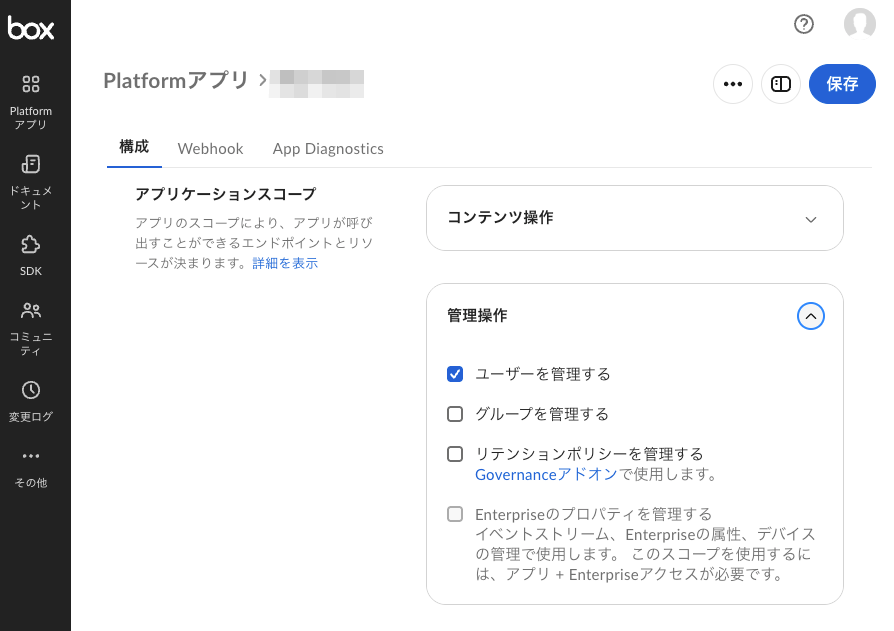Select the 構成 tab
The height and width of the screenshot is (631, 894).
coord(134,147)
